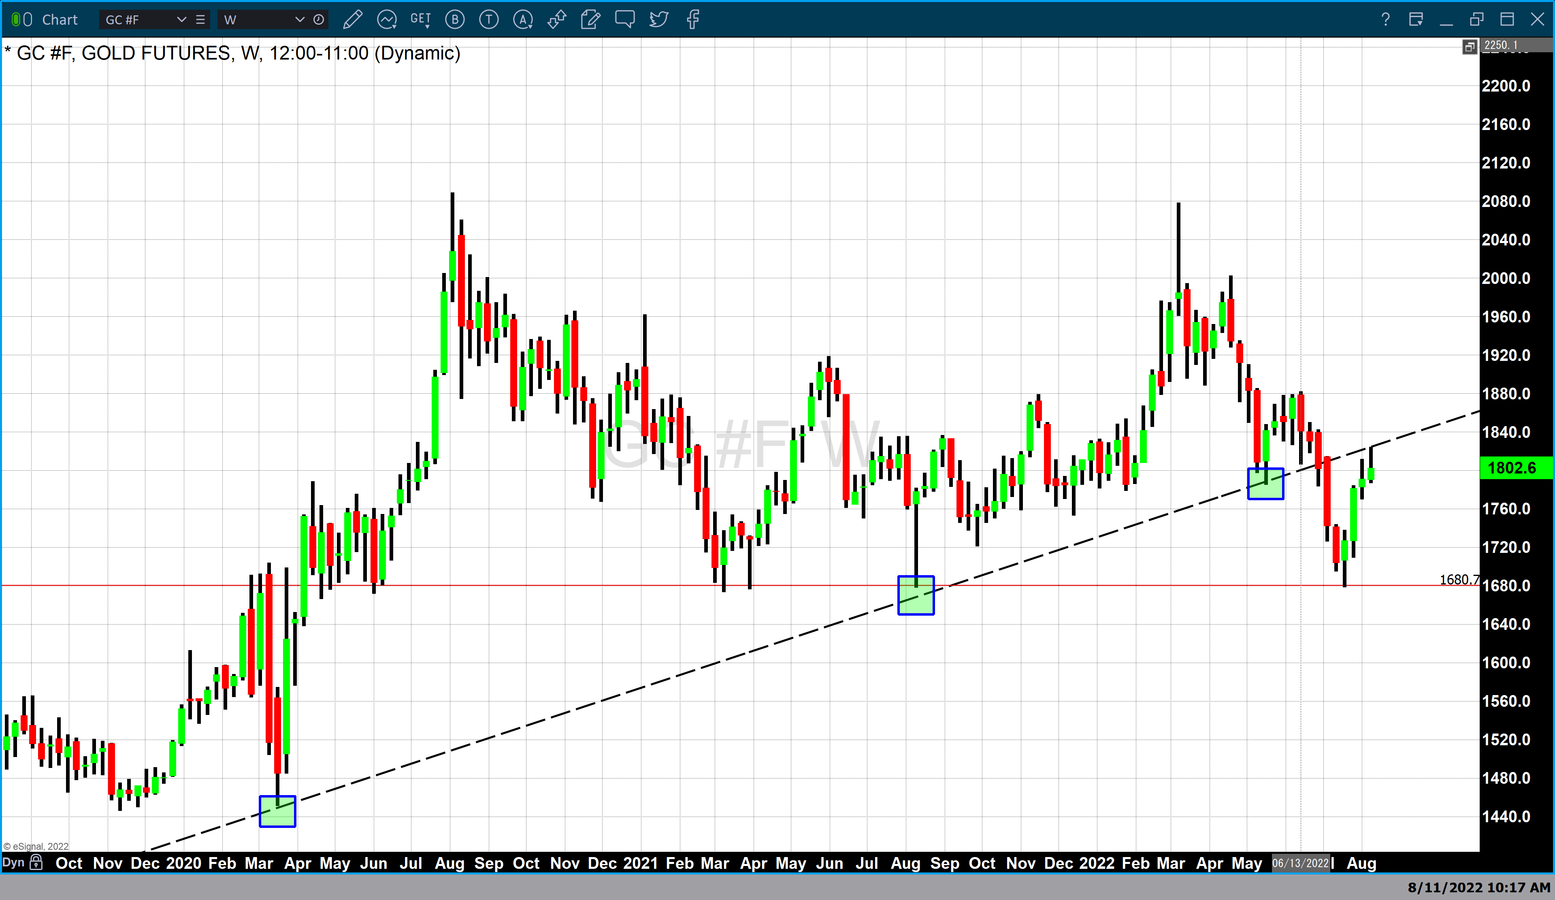The height and width of the screenshot is (900, 1555).
Task: Expand the GC #F symbol dropdown
Action: coord(181,19)
